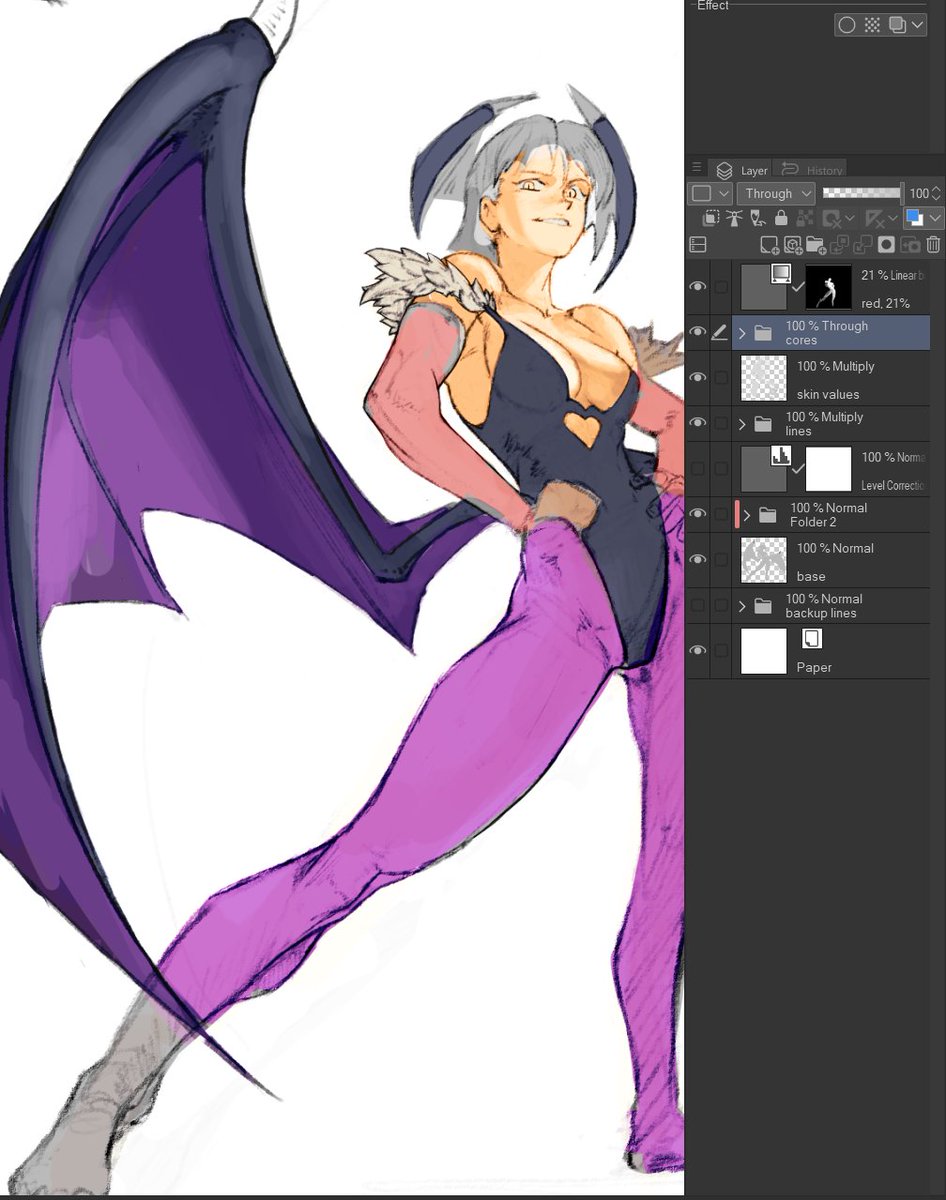Image resolution: width=946 pixels, height=1200 pixels.
Task: Show the backup lines folder
Action: tap(698, 605)
